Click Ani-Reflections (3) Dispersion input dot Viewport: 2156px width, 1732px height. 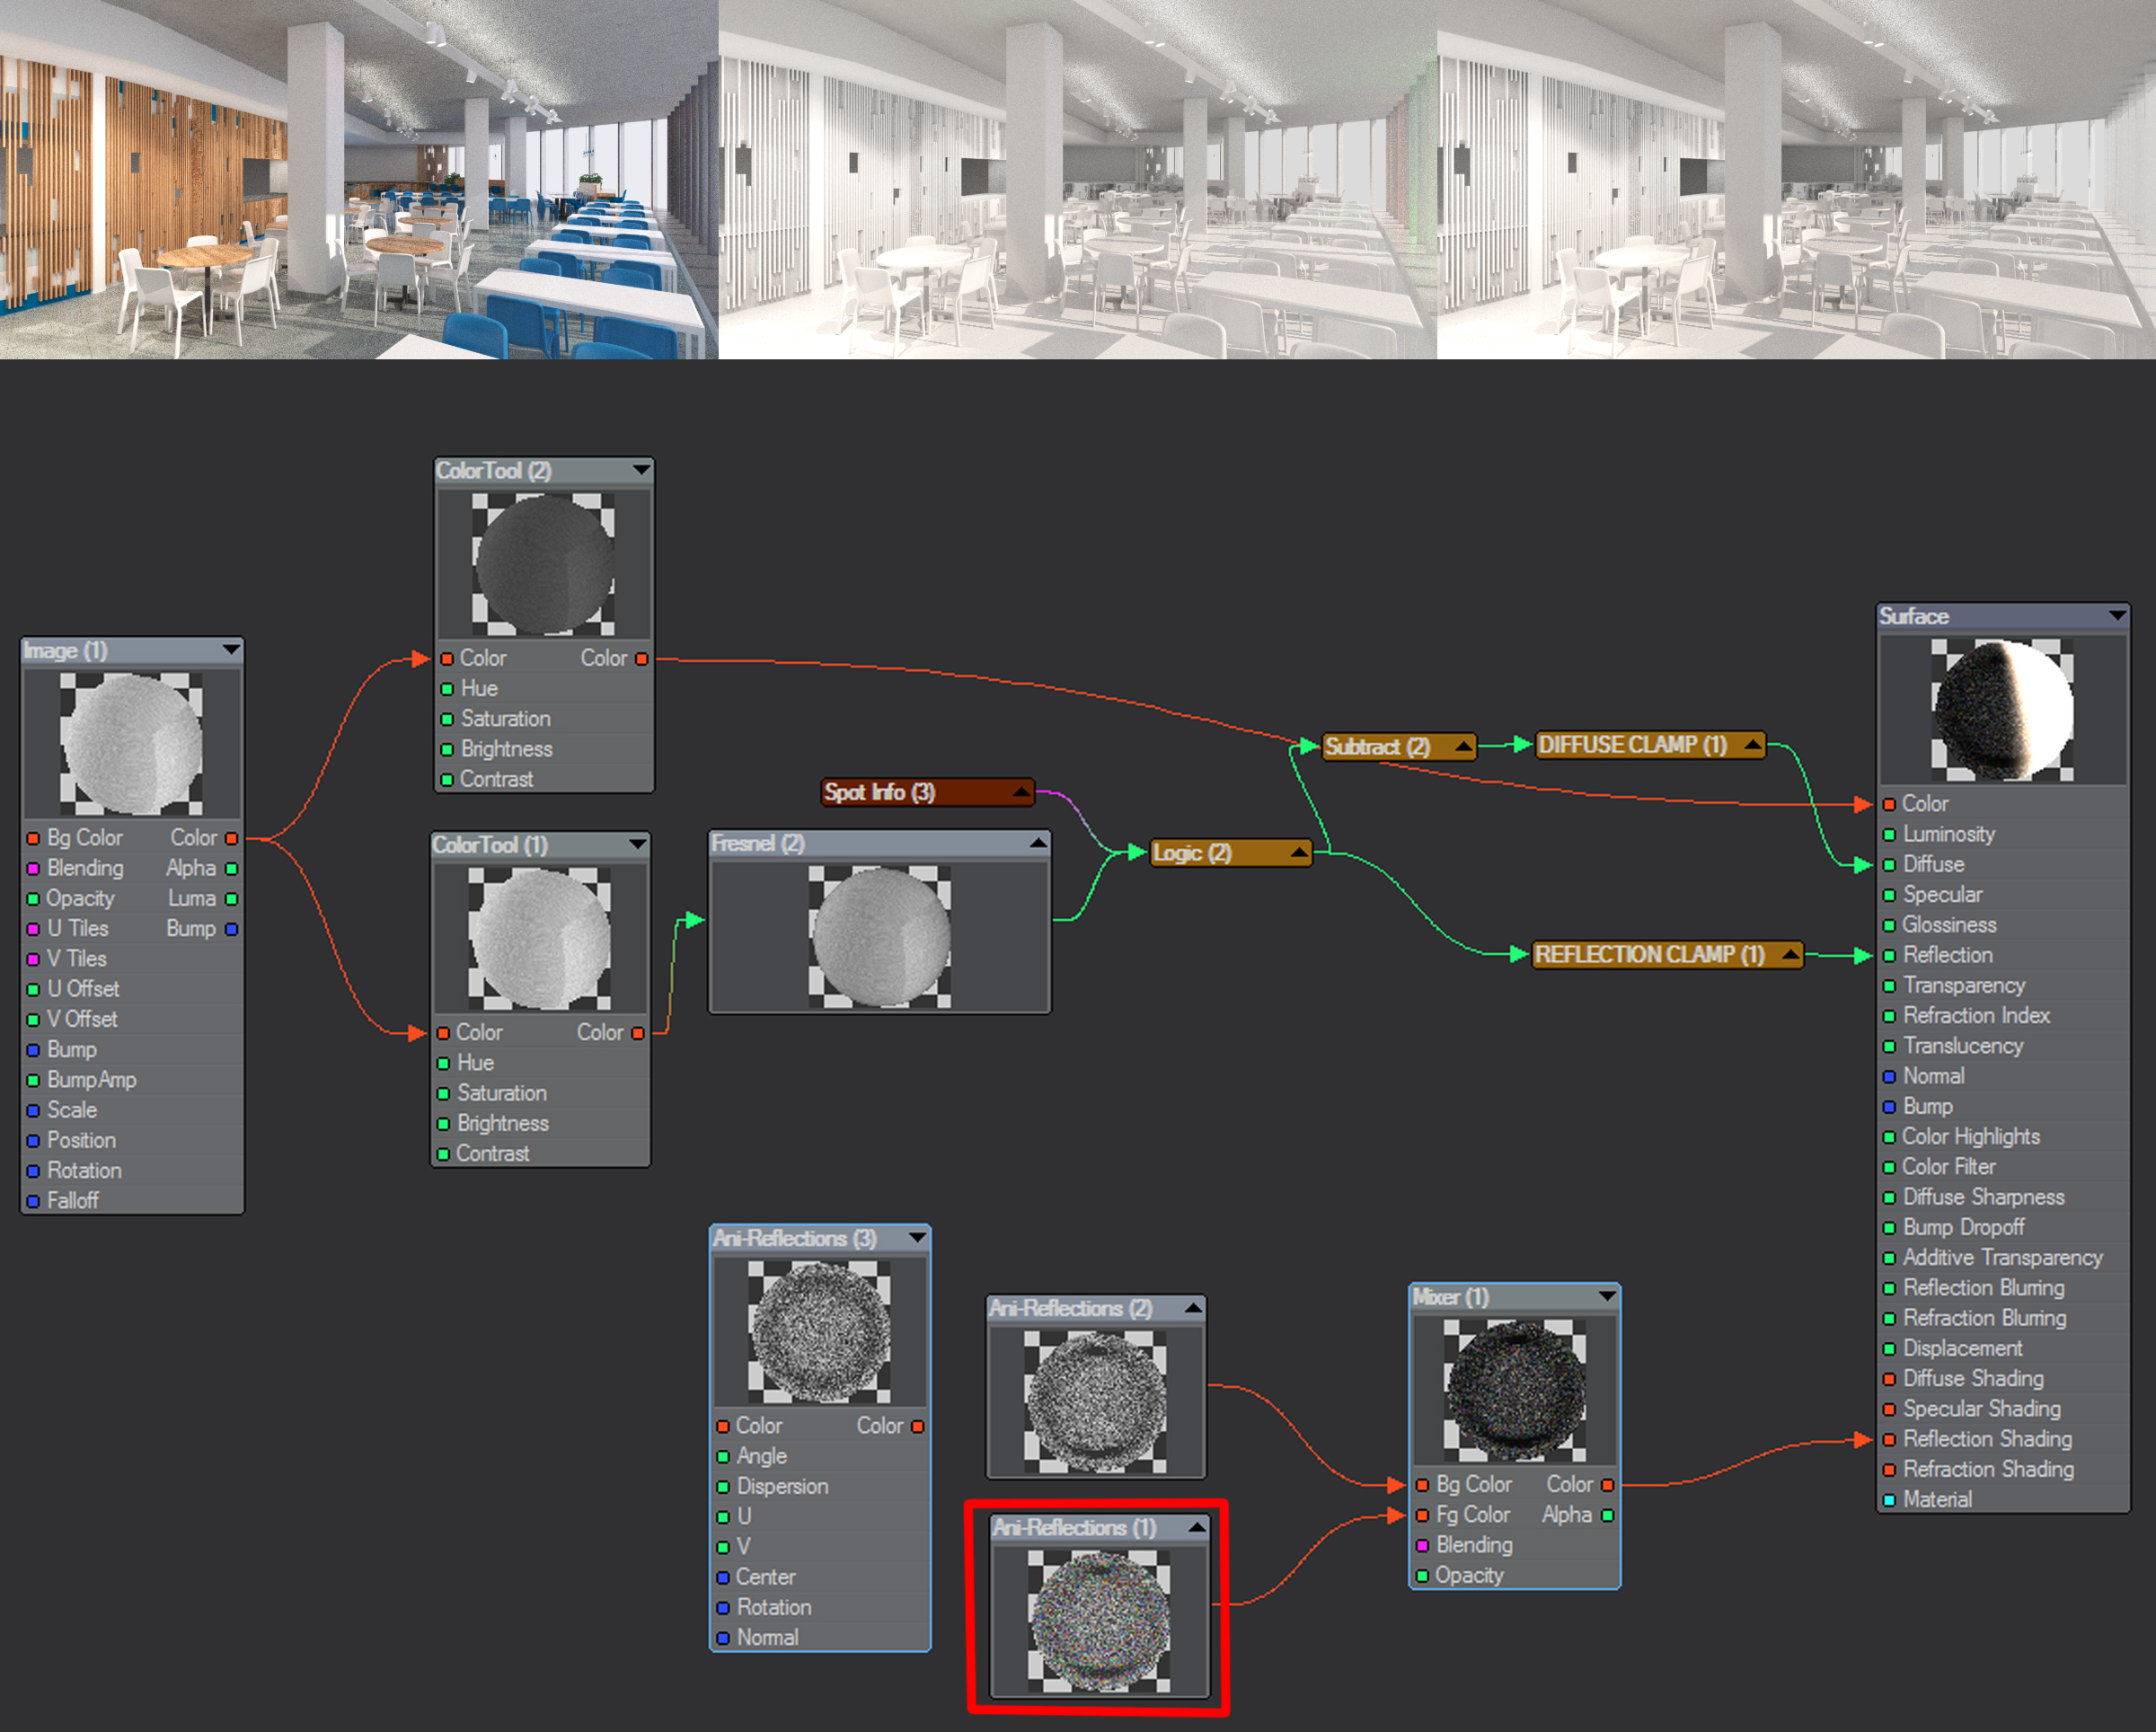click(723, 1487)
